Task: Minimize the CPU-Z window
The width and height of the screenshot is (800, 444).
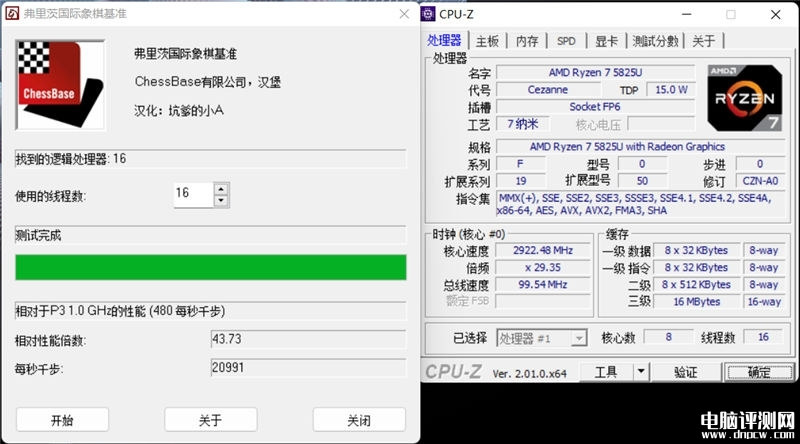Action: click(x=687, y=14)
